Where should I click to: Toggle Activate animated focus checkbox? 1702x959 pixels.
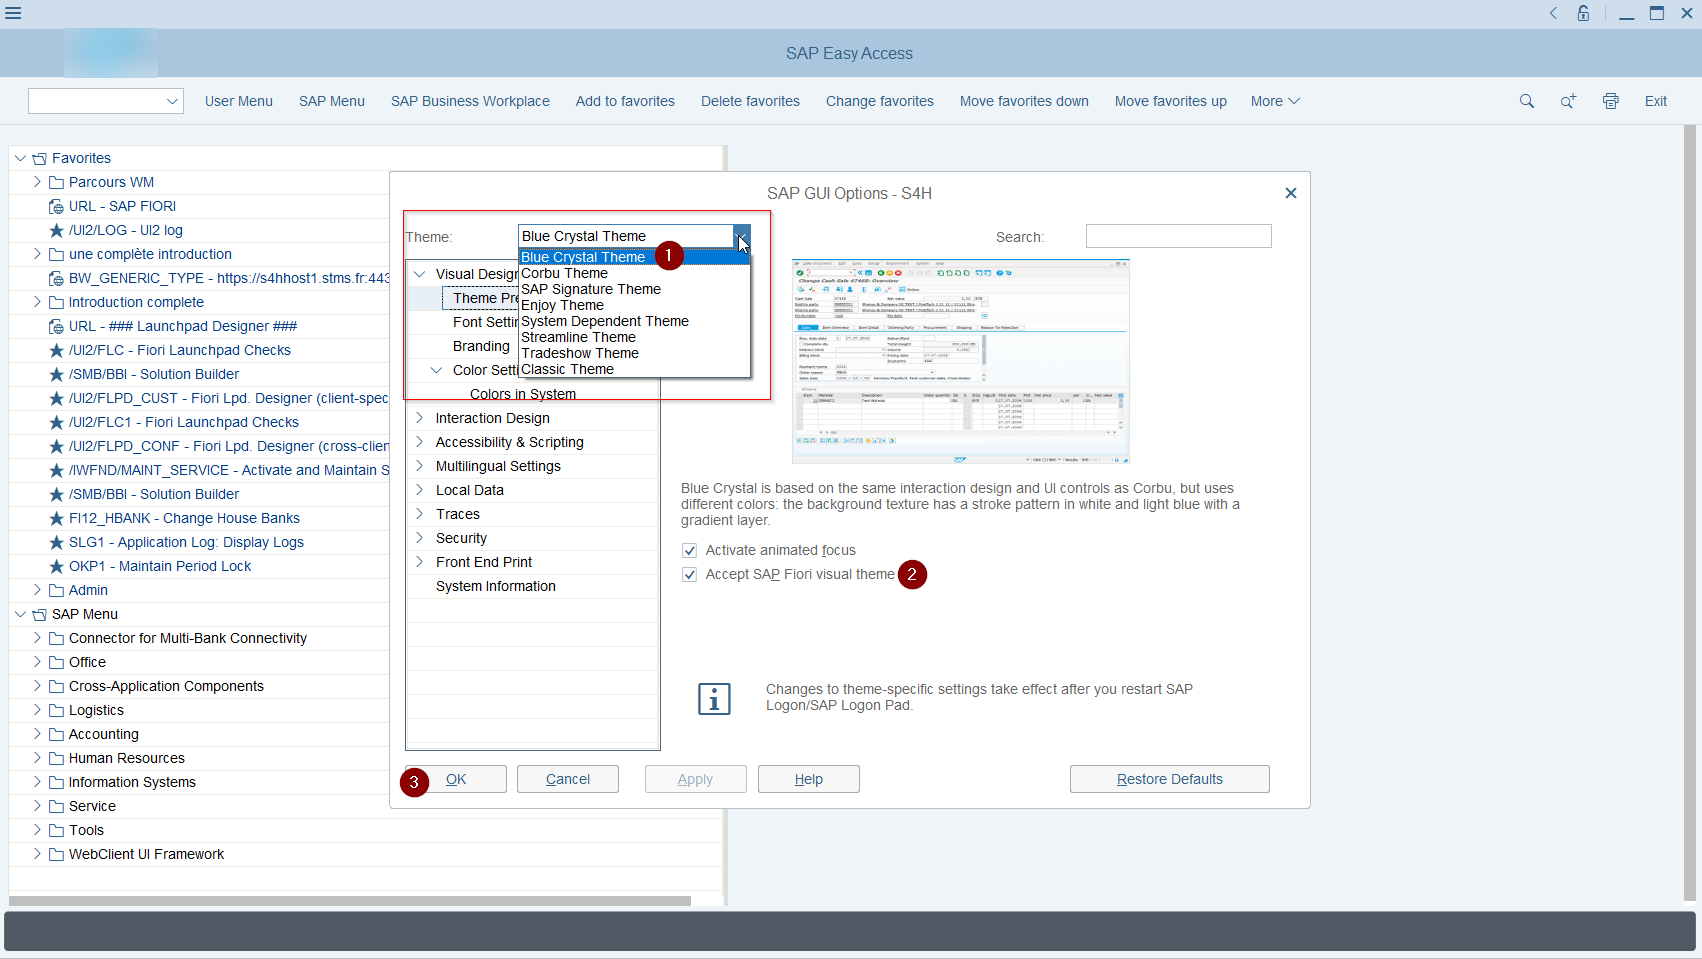(689, 550)
